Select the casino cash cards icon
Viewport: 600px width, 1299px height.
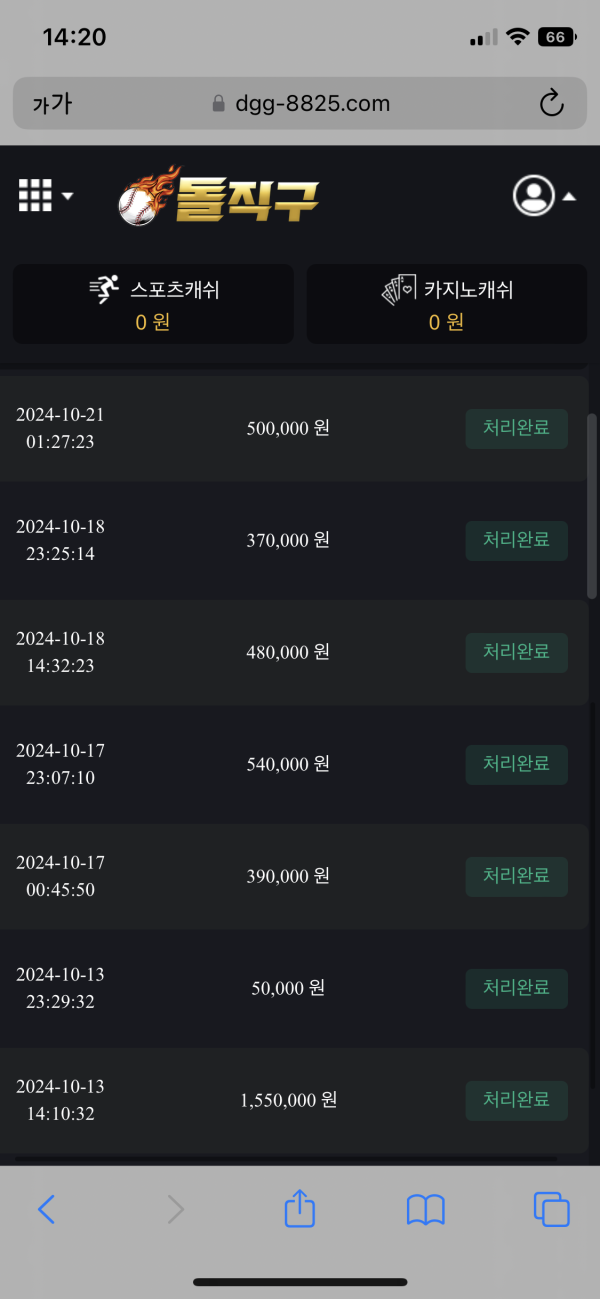pos(398,290)
